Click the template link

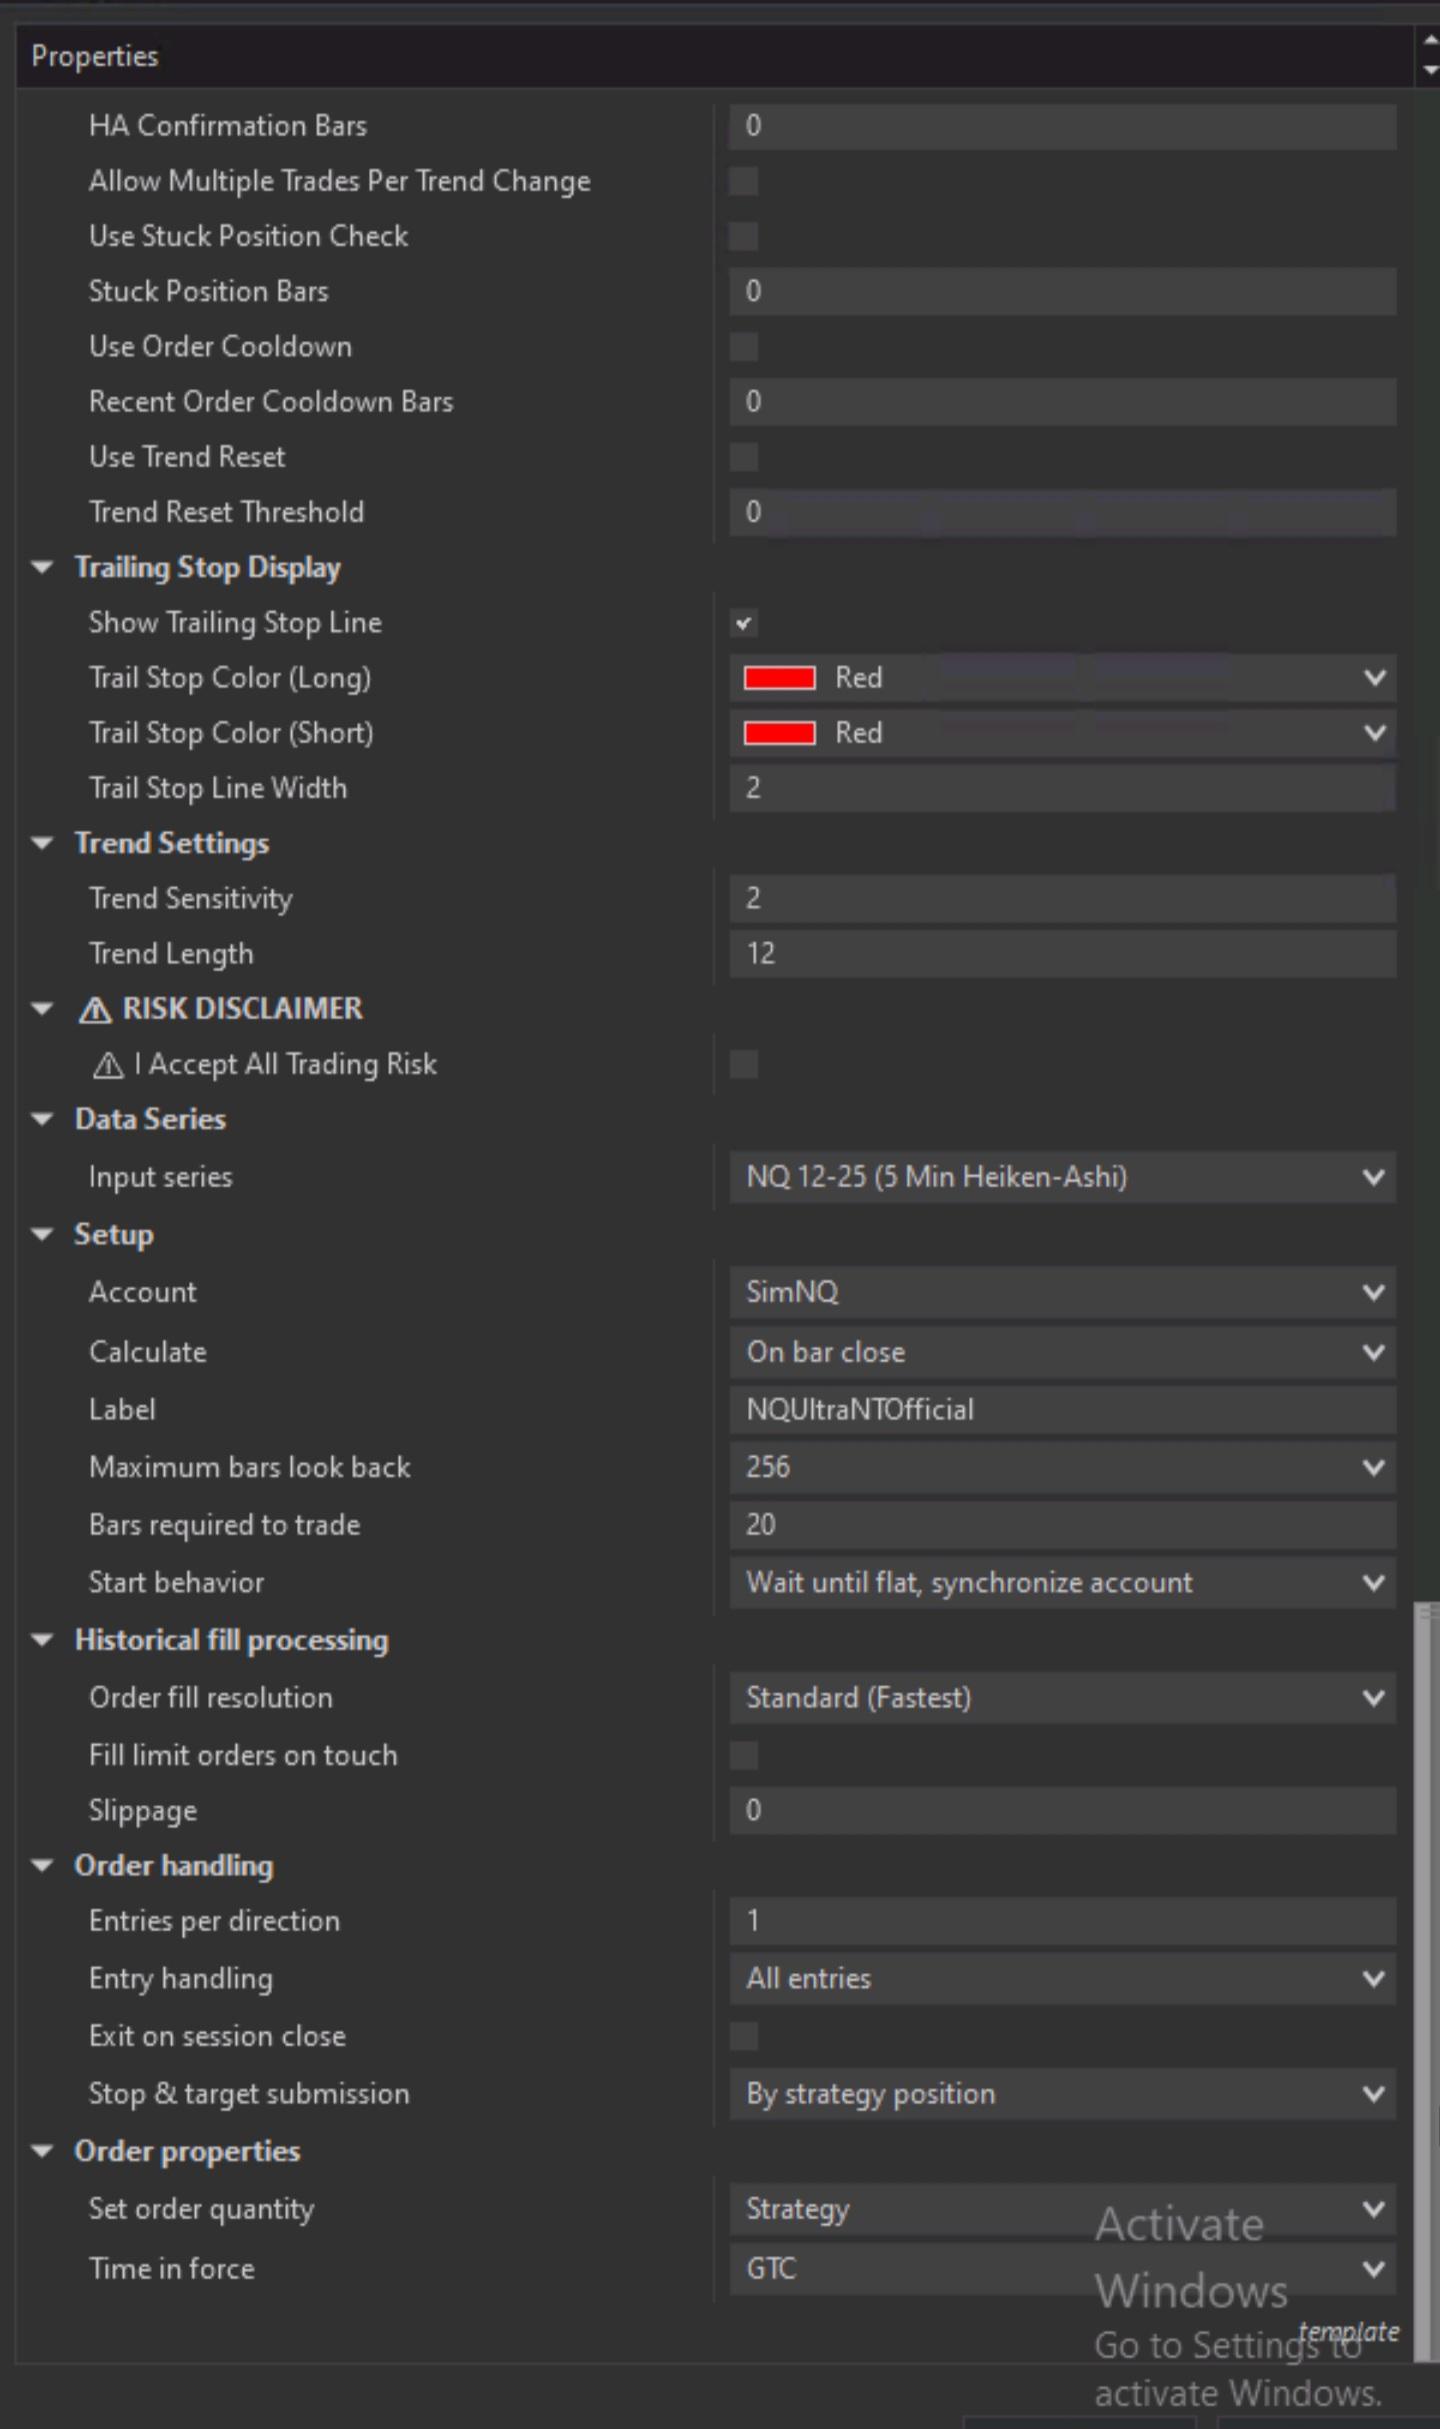pos(1348,2332)
